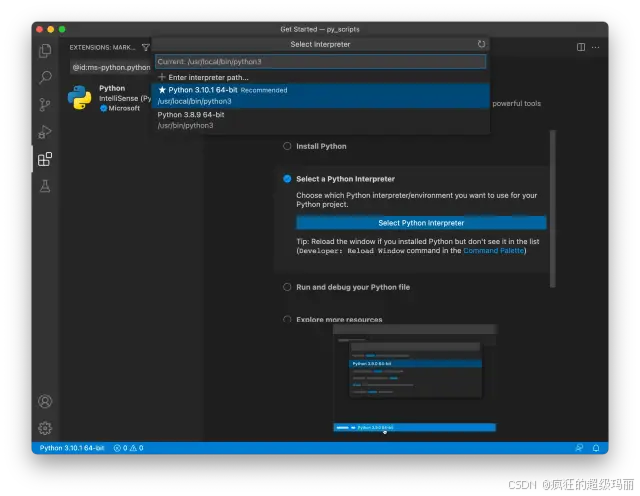The image size is (640, 496).
Task: Click the verified badge next to Microsoft
Action: pos(103,108)
